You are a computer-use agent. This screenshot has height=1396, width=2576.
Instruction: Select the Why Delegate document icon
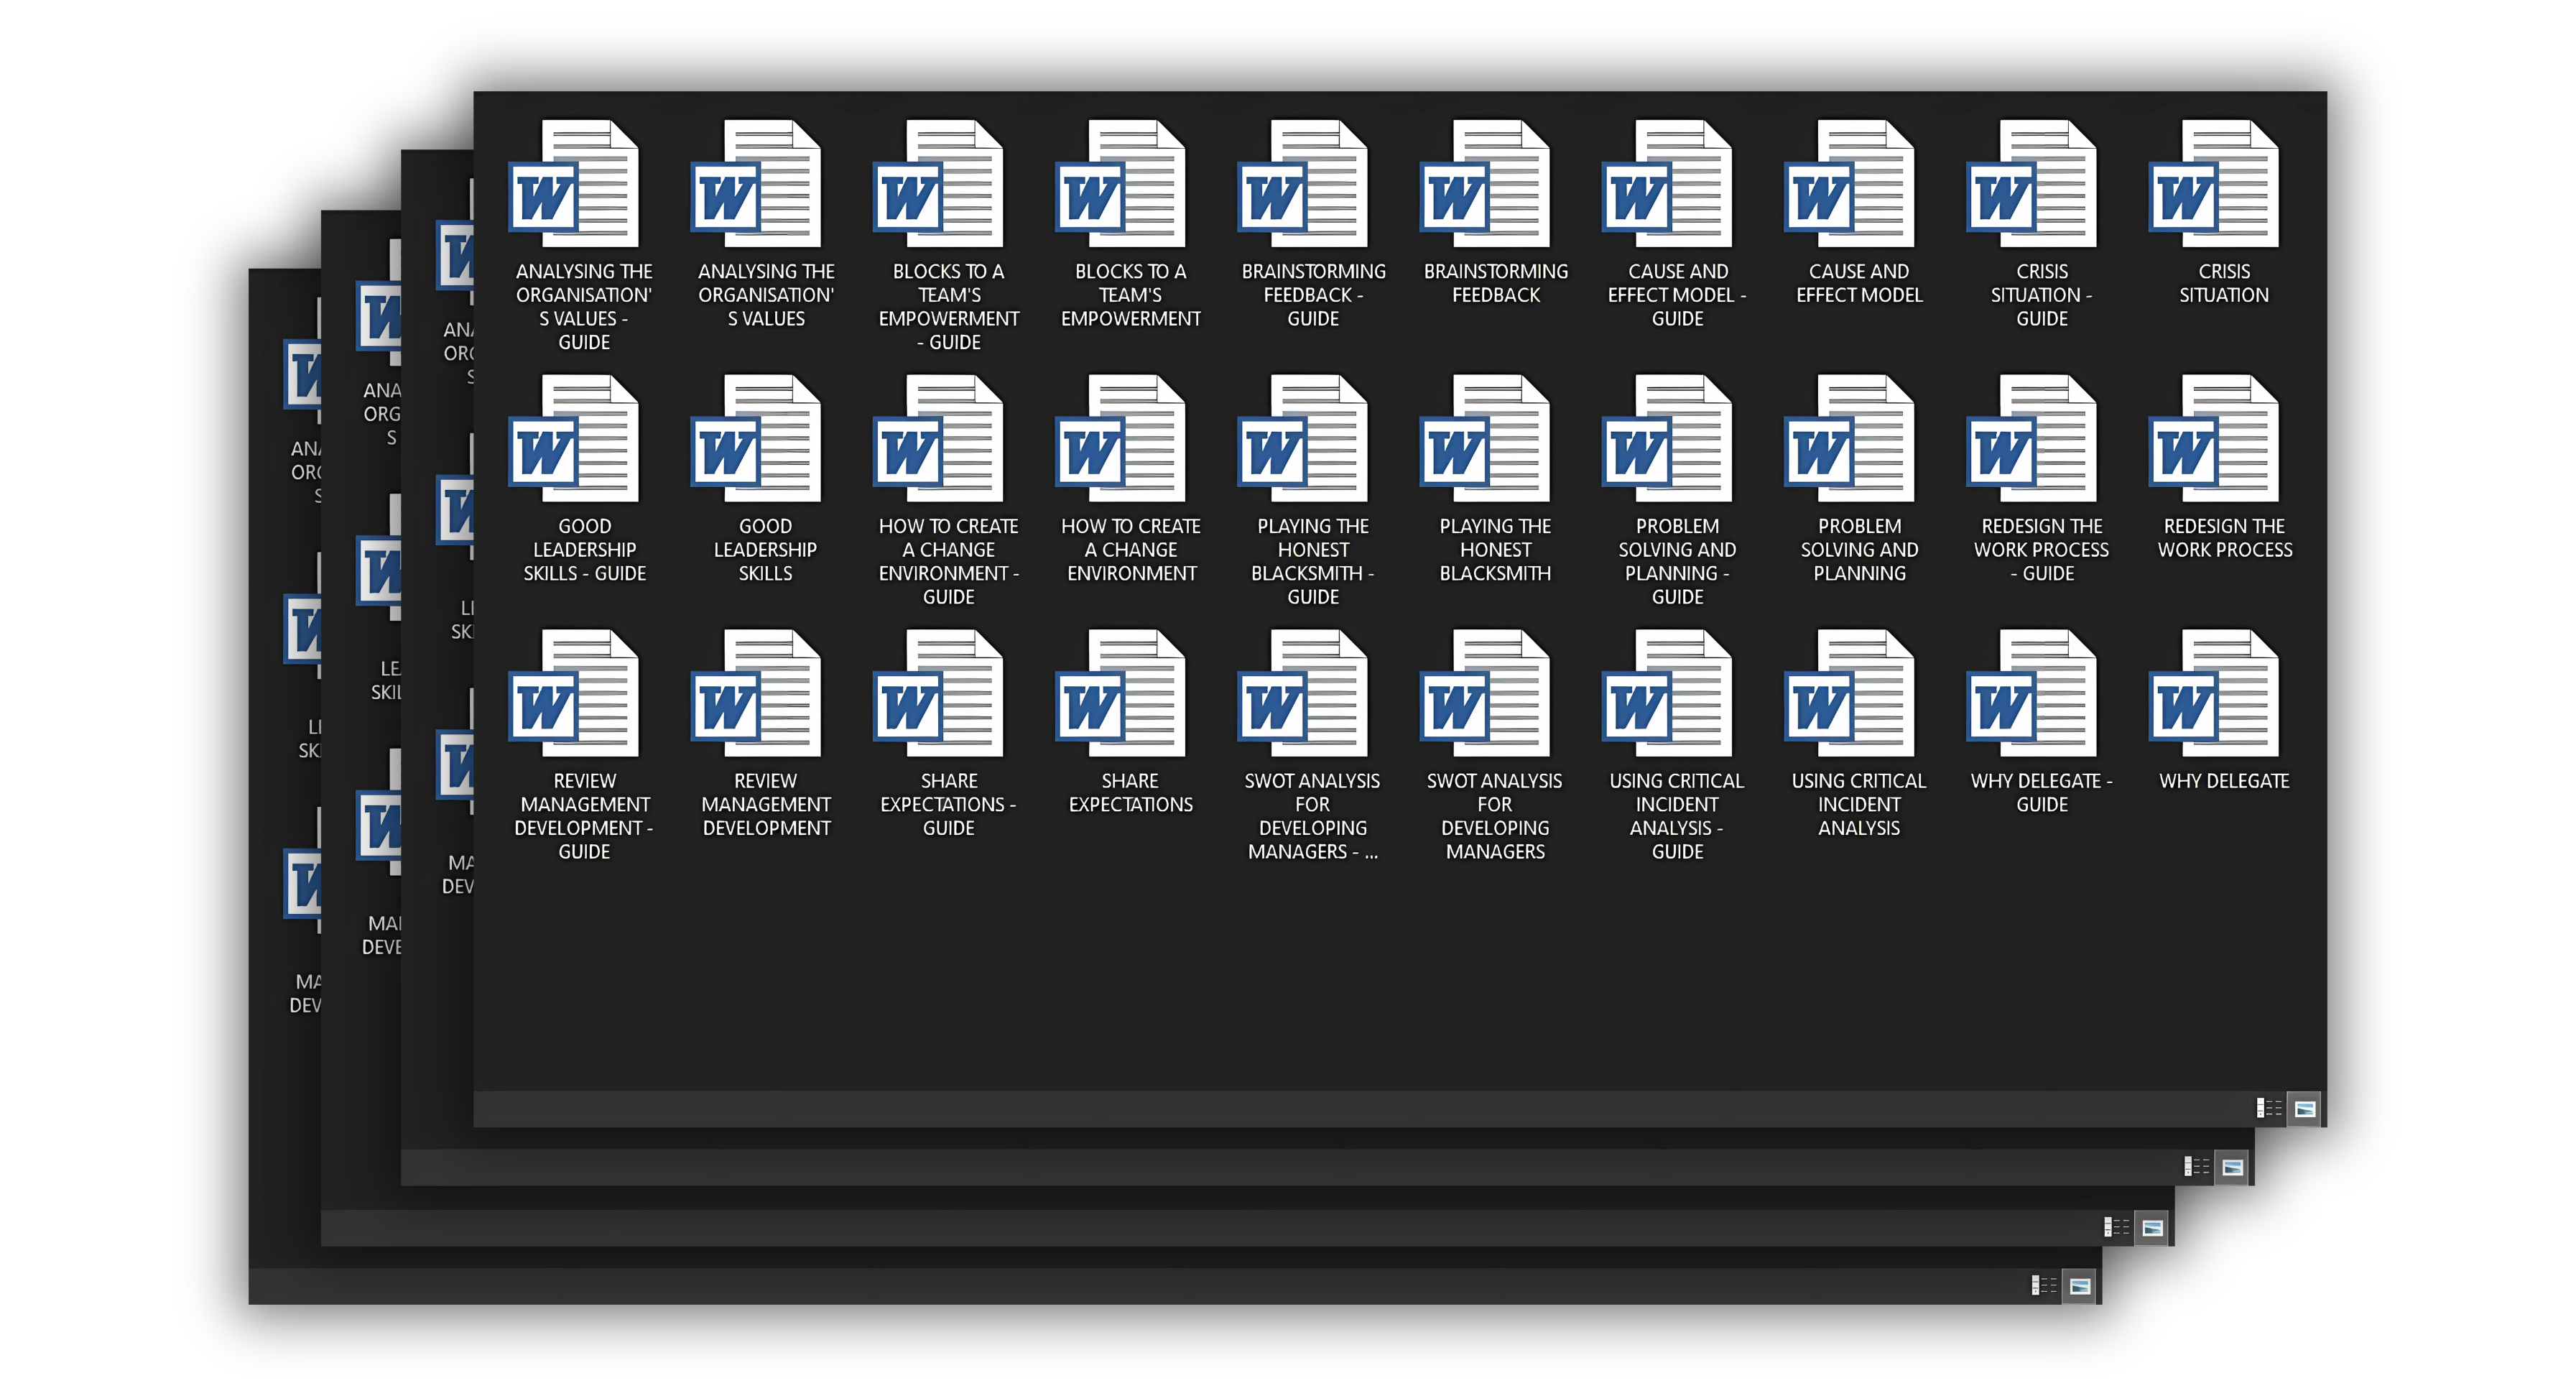[x=2213, y=694]
